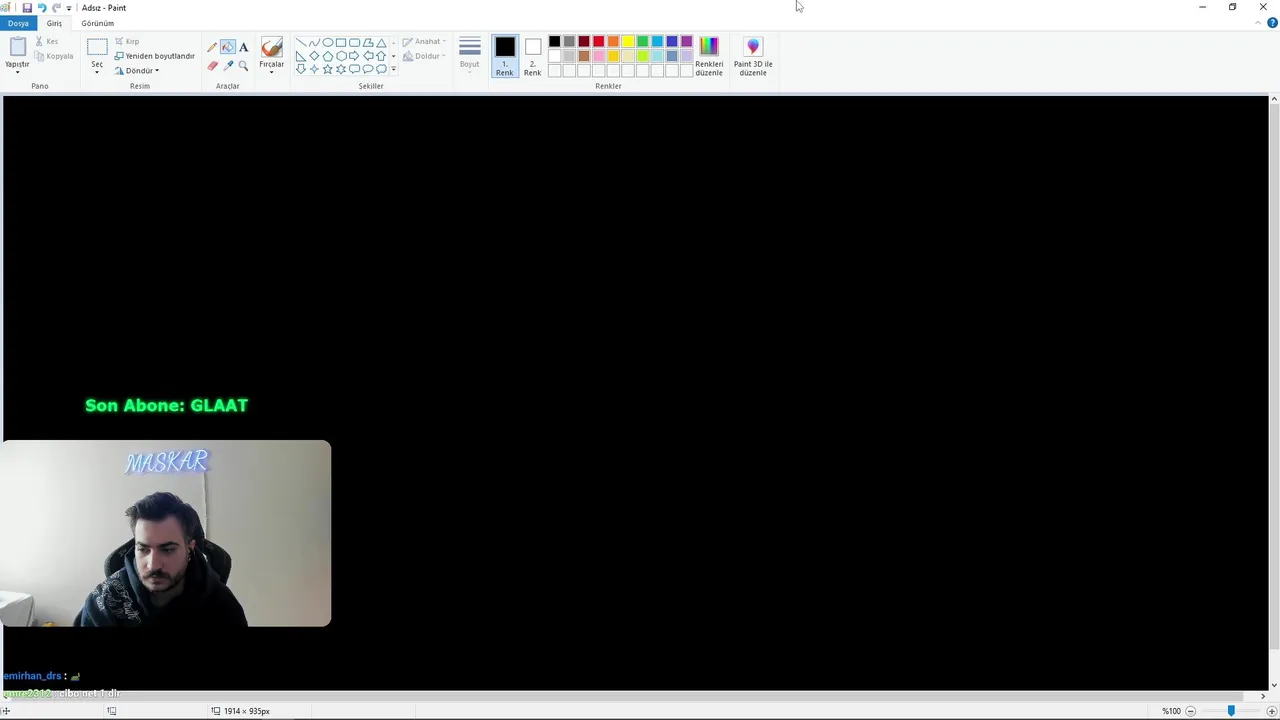Select the Hexagon shape
The image size is (1280, 720).
click(341, 56)
